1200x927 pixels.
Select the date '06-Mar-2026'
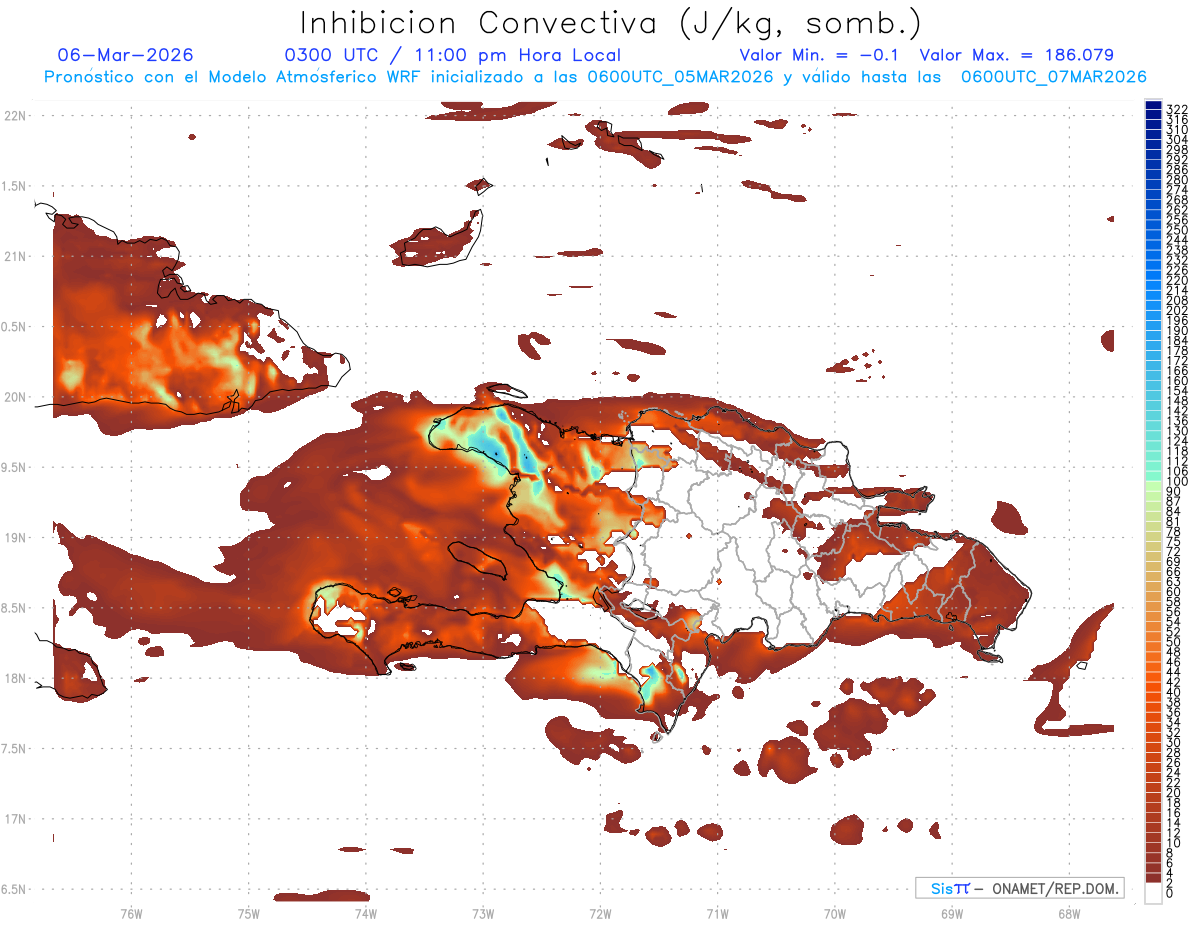pyautogui.click(x=126, y=55)
